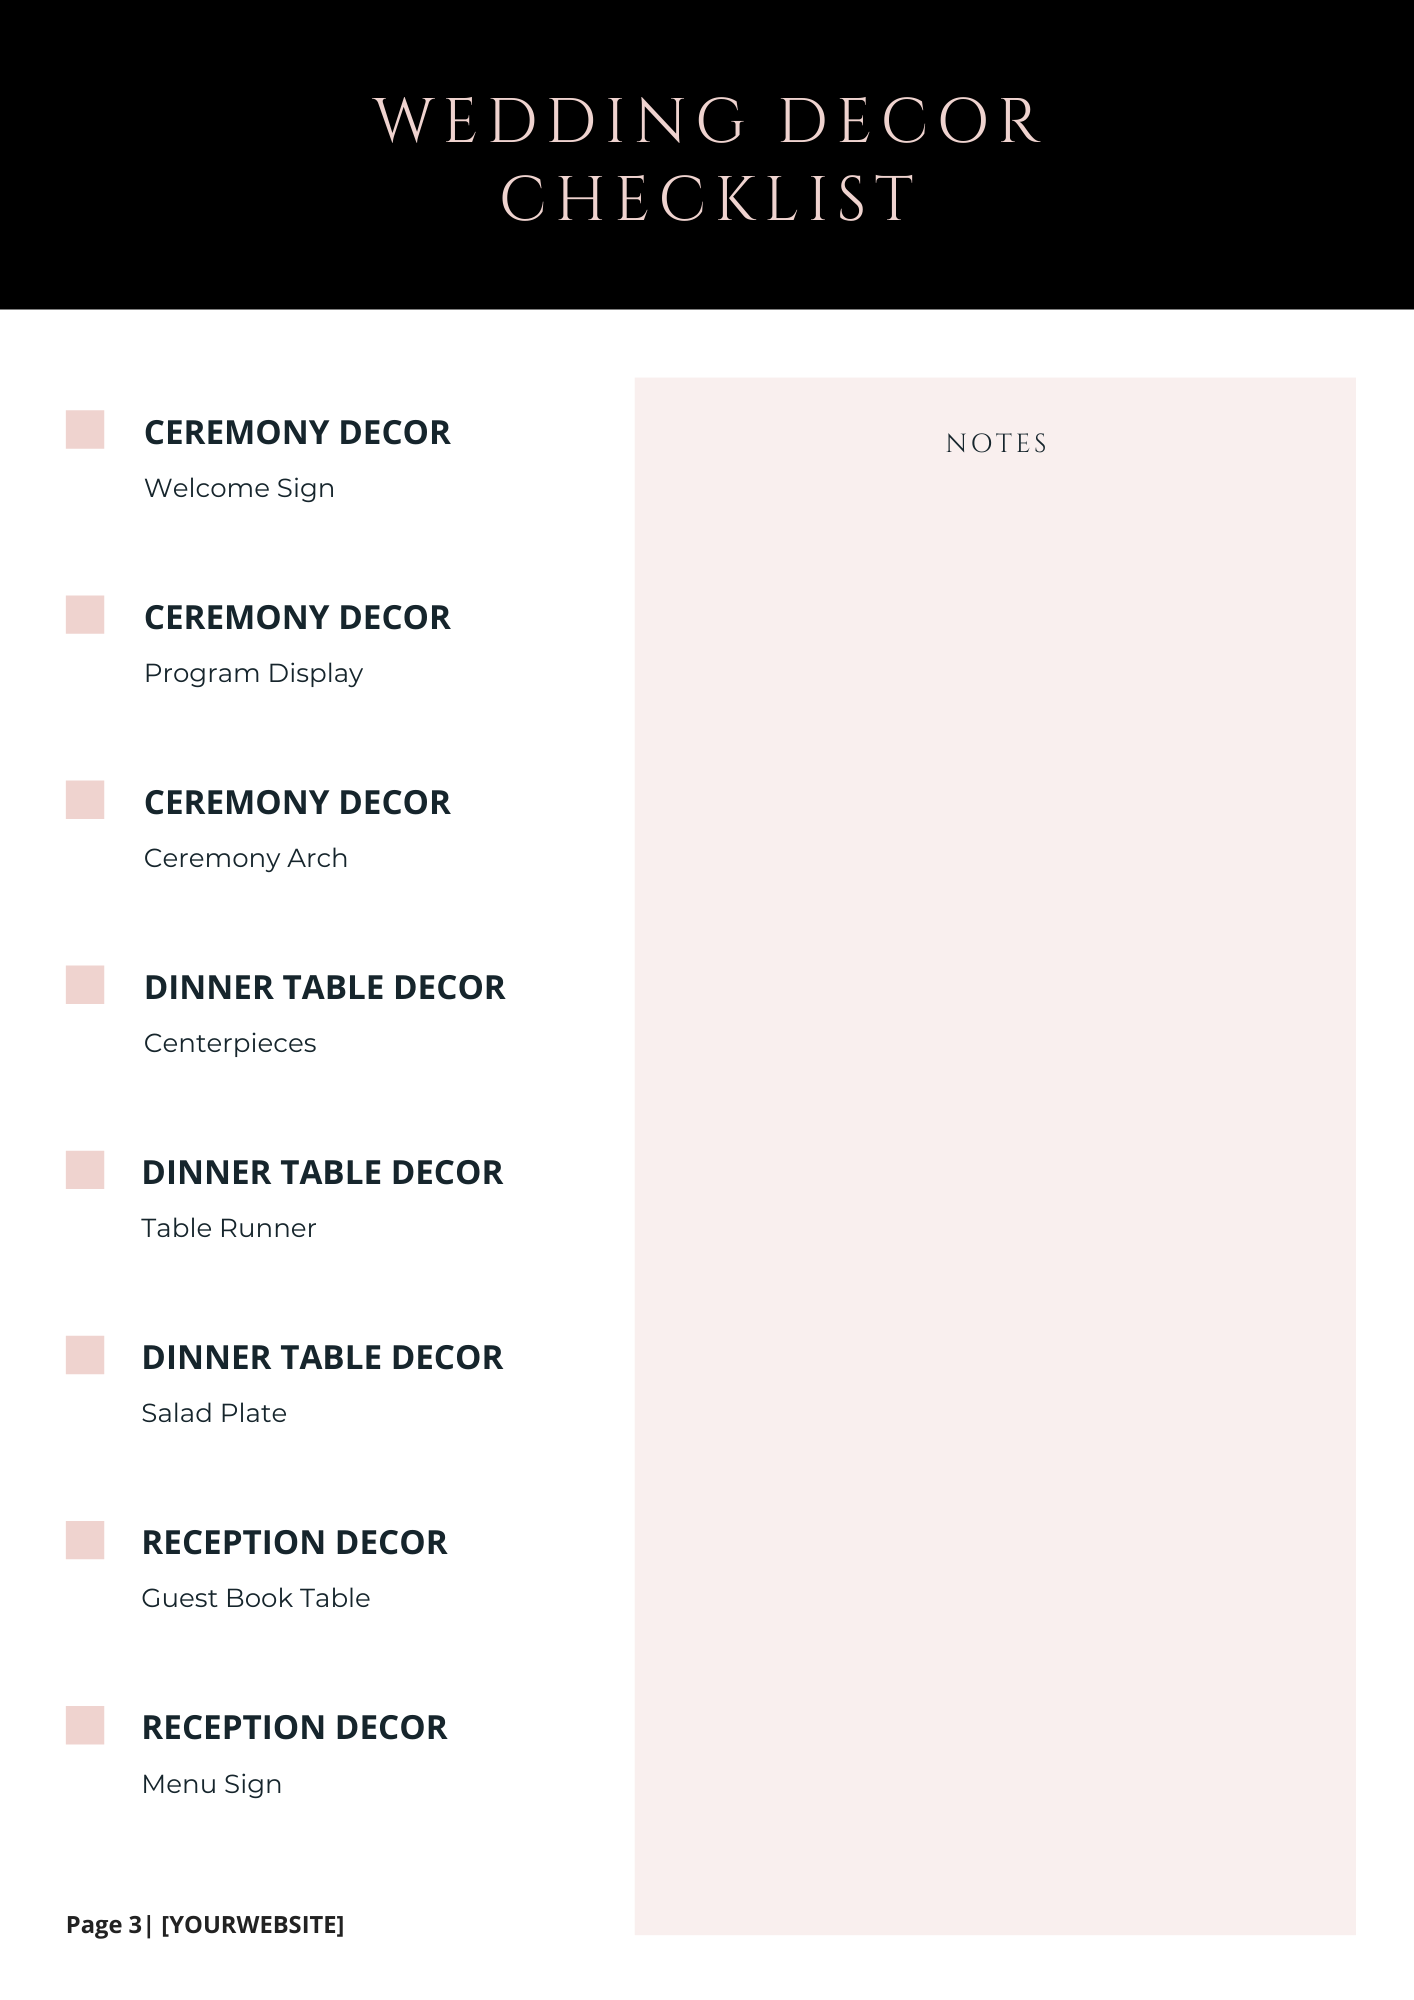Select the NOTES heading

pyautogui.click(x=997, y=443)
